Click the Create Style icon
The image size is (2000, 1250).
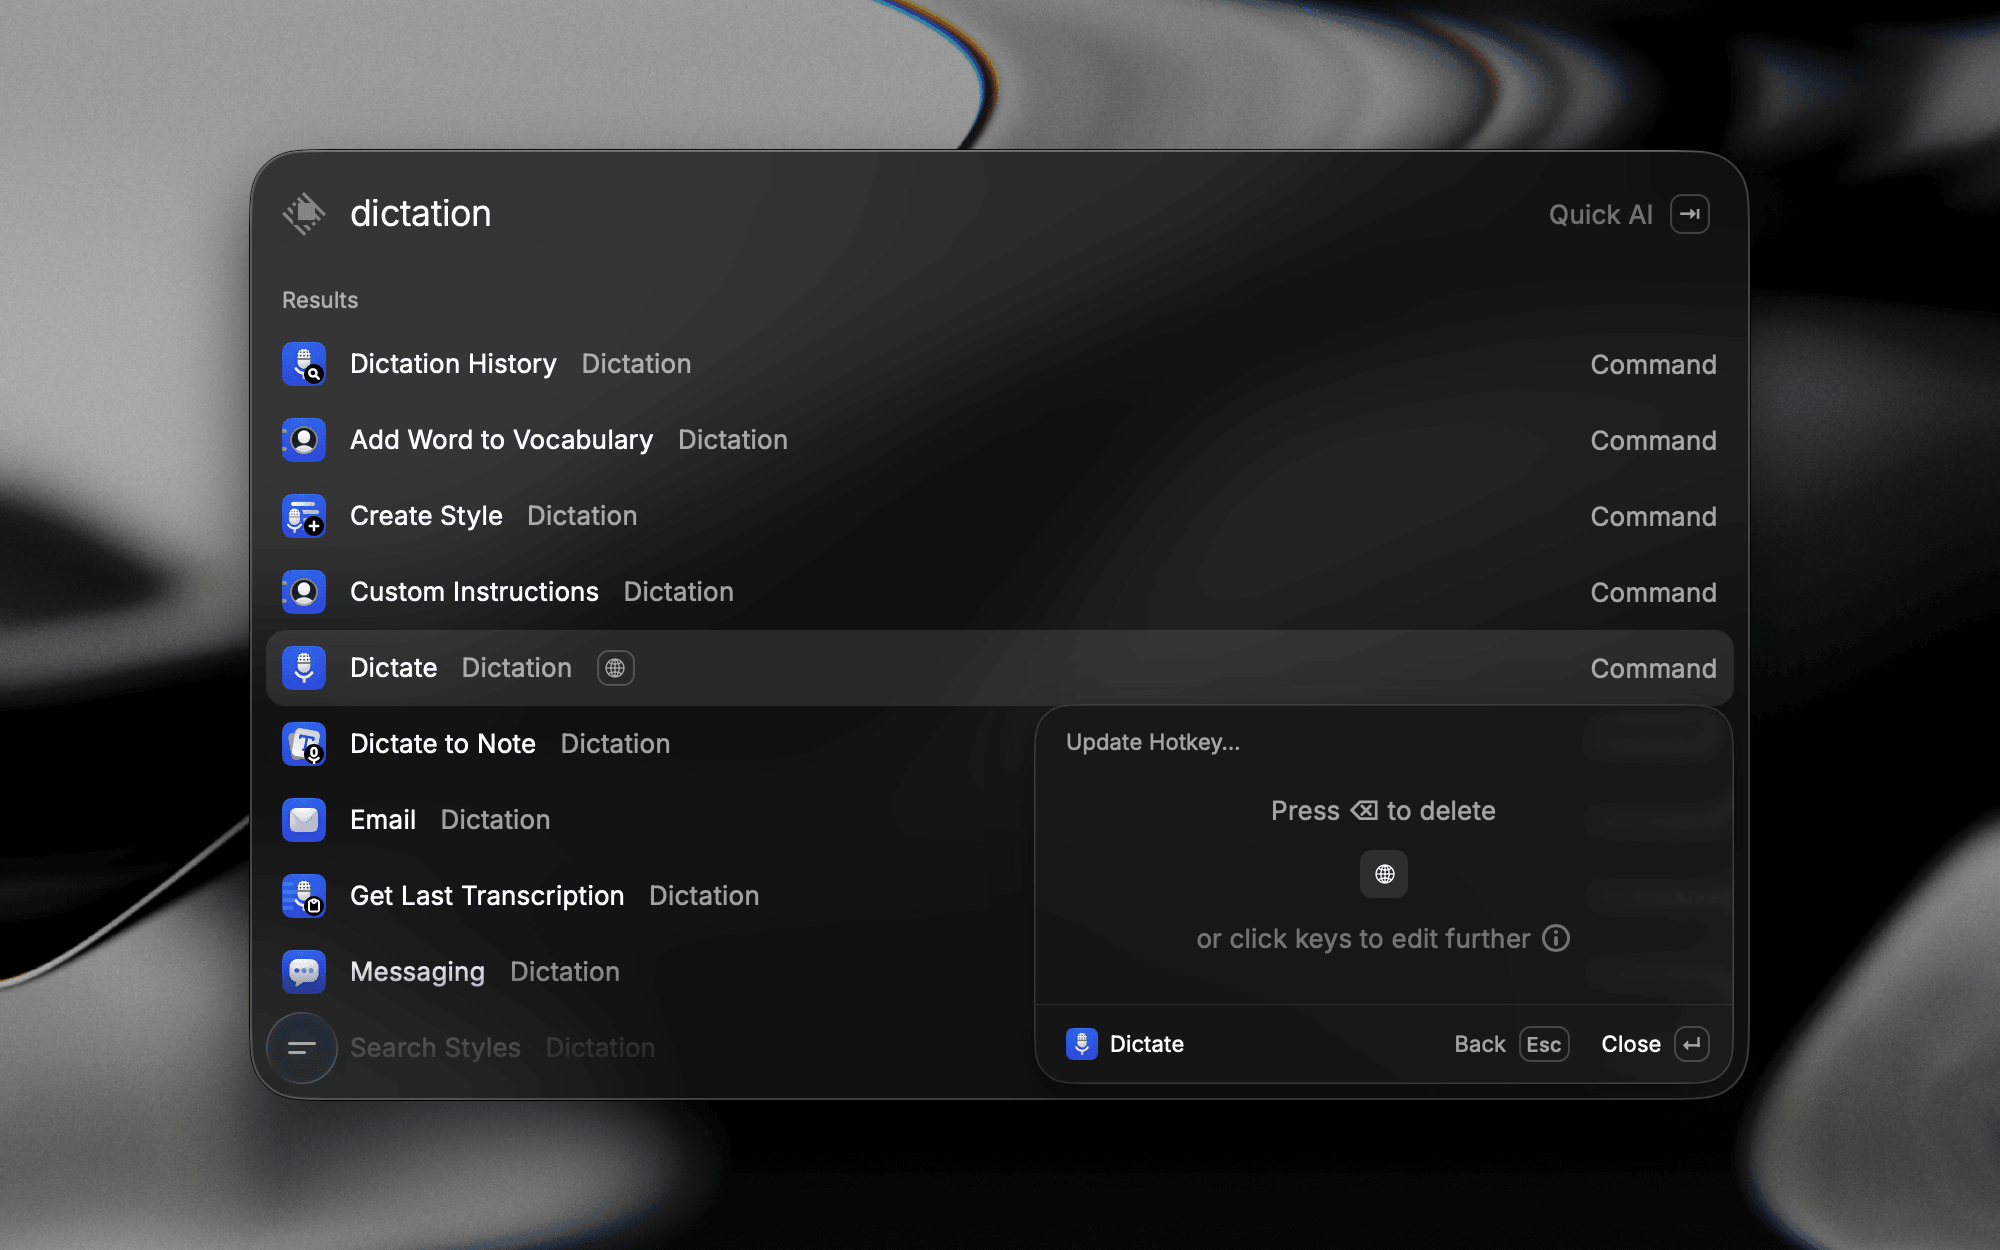(x=304, y=516)
